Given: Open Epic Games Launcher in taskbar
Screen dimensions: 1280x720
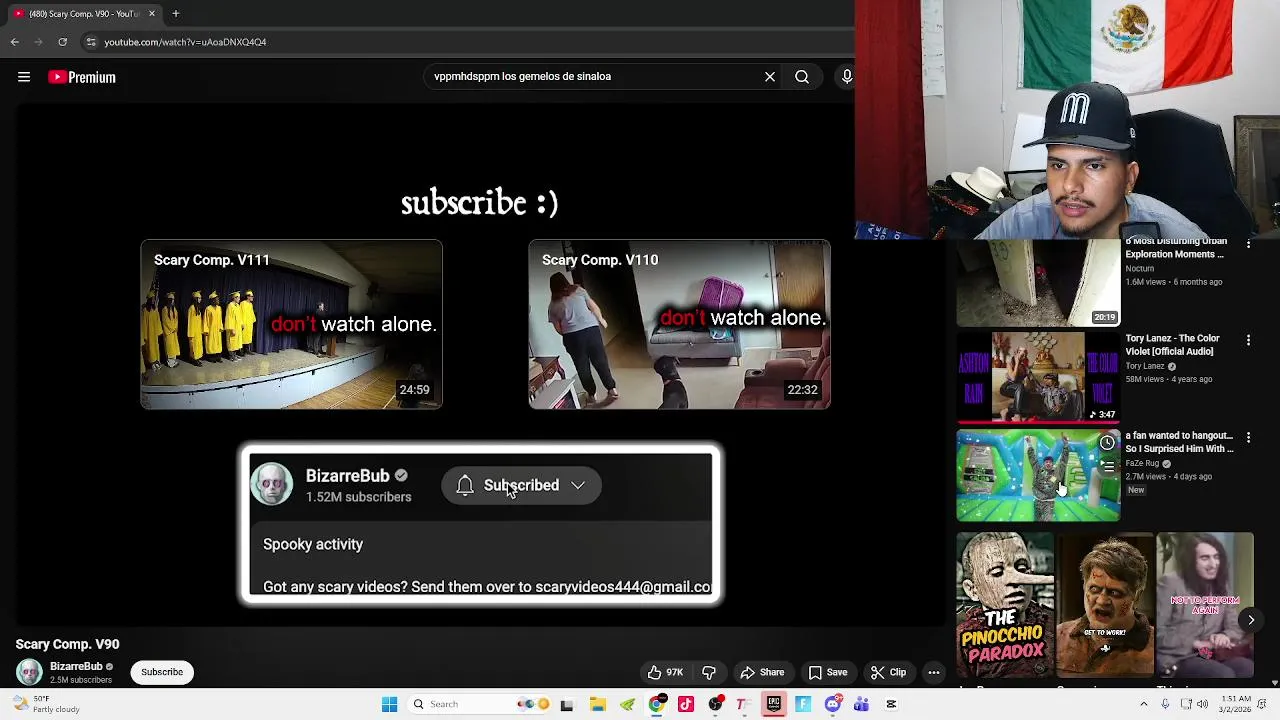Looking at the screenshot, I should click(774, 704).
